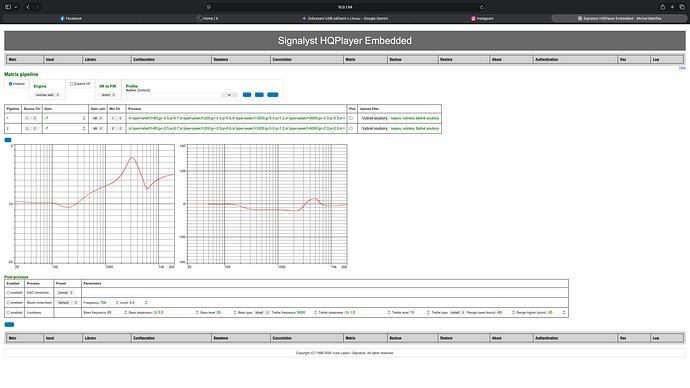The height and width of the screenshot is (388, 690).
Task: Add a new tab with the plus icon
Action: pyautogui.click(x=672, y=7)
